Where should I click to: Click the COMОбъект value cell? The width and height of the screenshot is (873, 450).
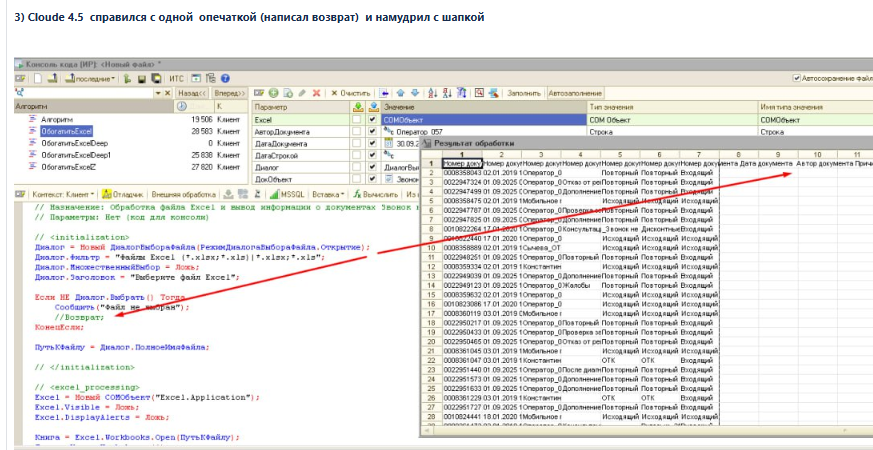click(x=483, y=120)
